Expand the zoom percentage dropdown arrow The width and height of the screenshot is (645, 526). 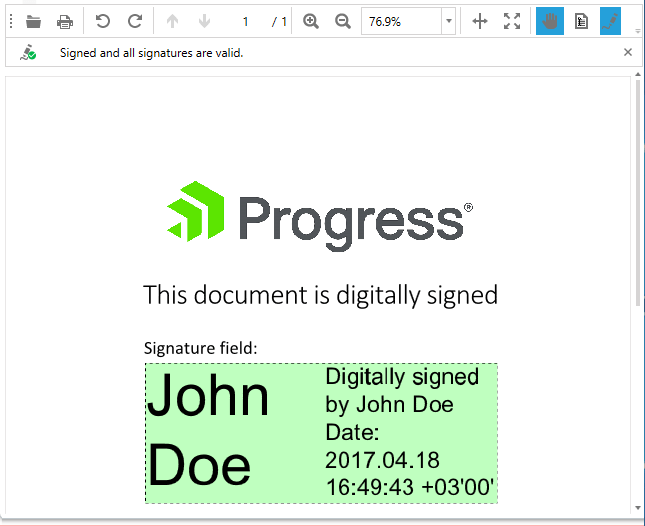tap(449, 21)
